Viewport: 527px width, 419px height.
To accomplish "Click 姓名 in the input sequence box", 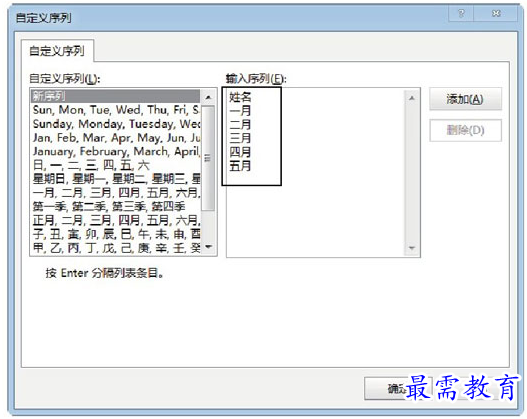I will pyautogui.click(x=240, y=97).
